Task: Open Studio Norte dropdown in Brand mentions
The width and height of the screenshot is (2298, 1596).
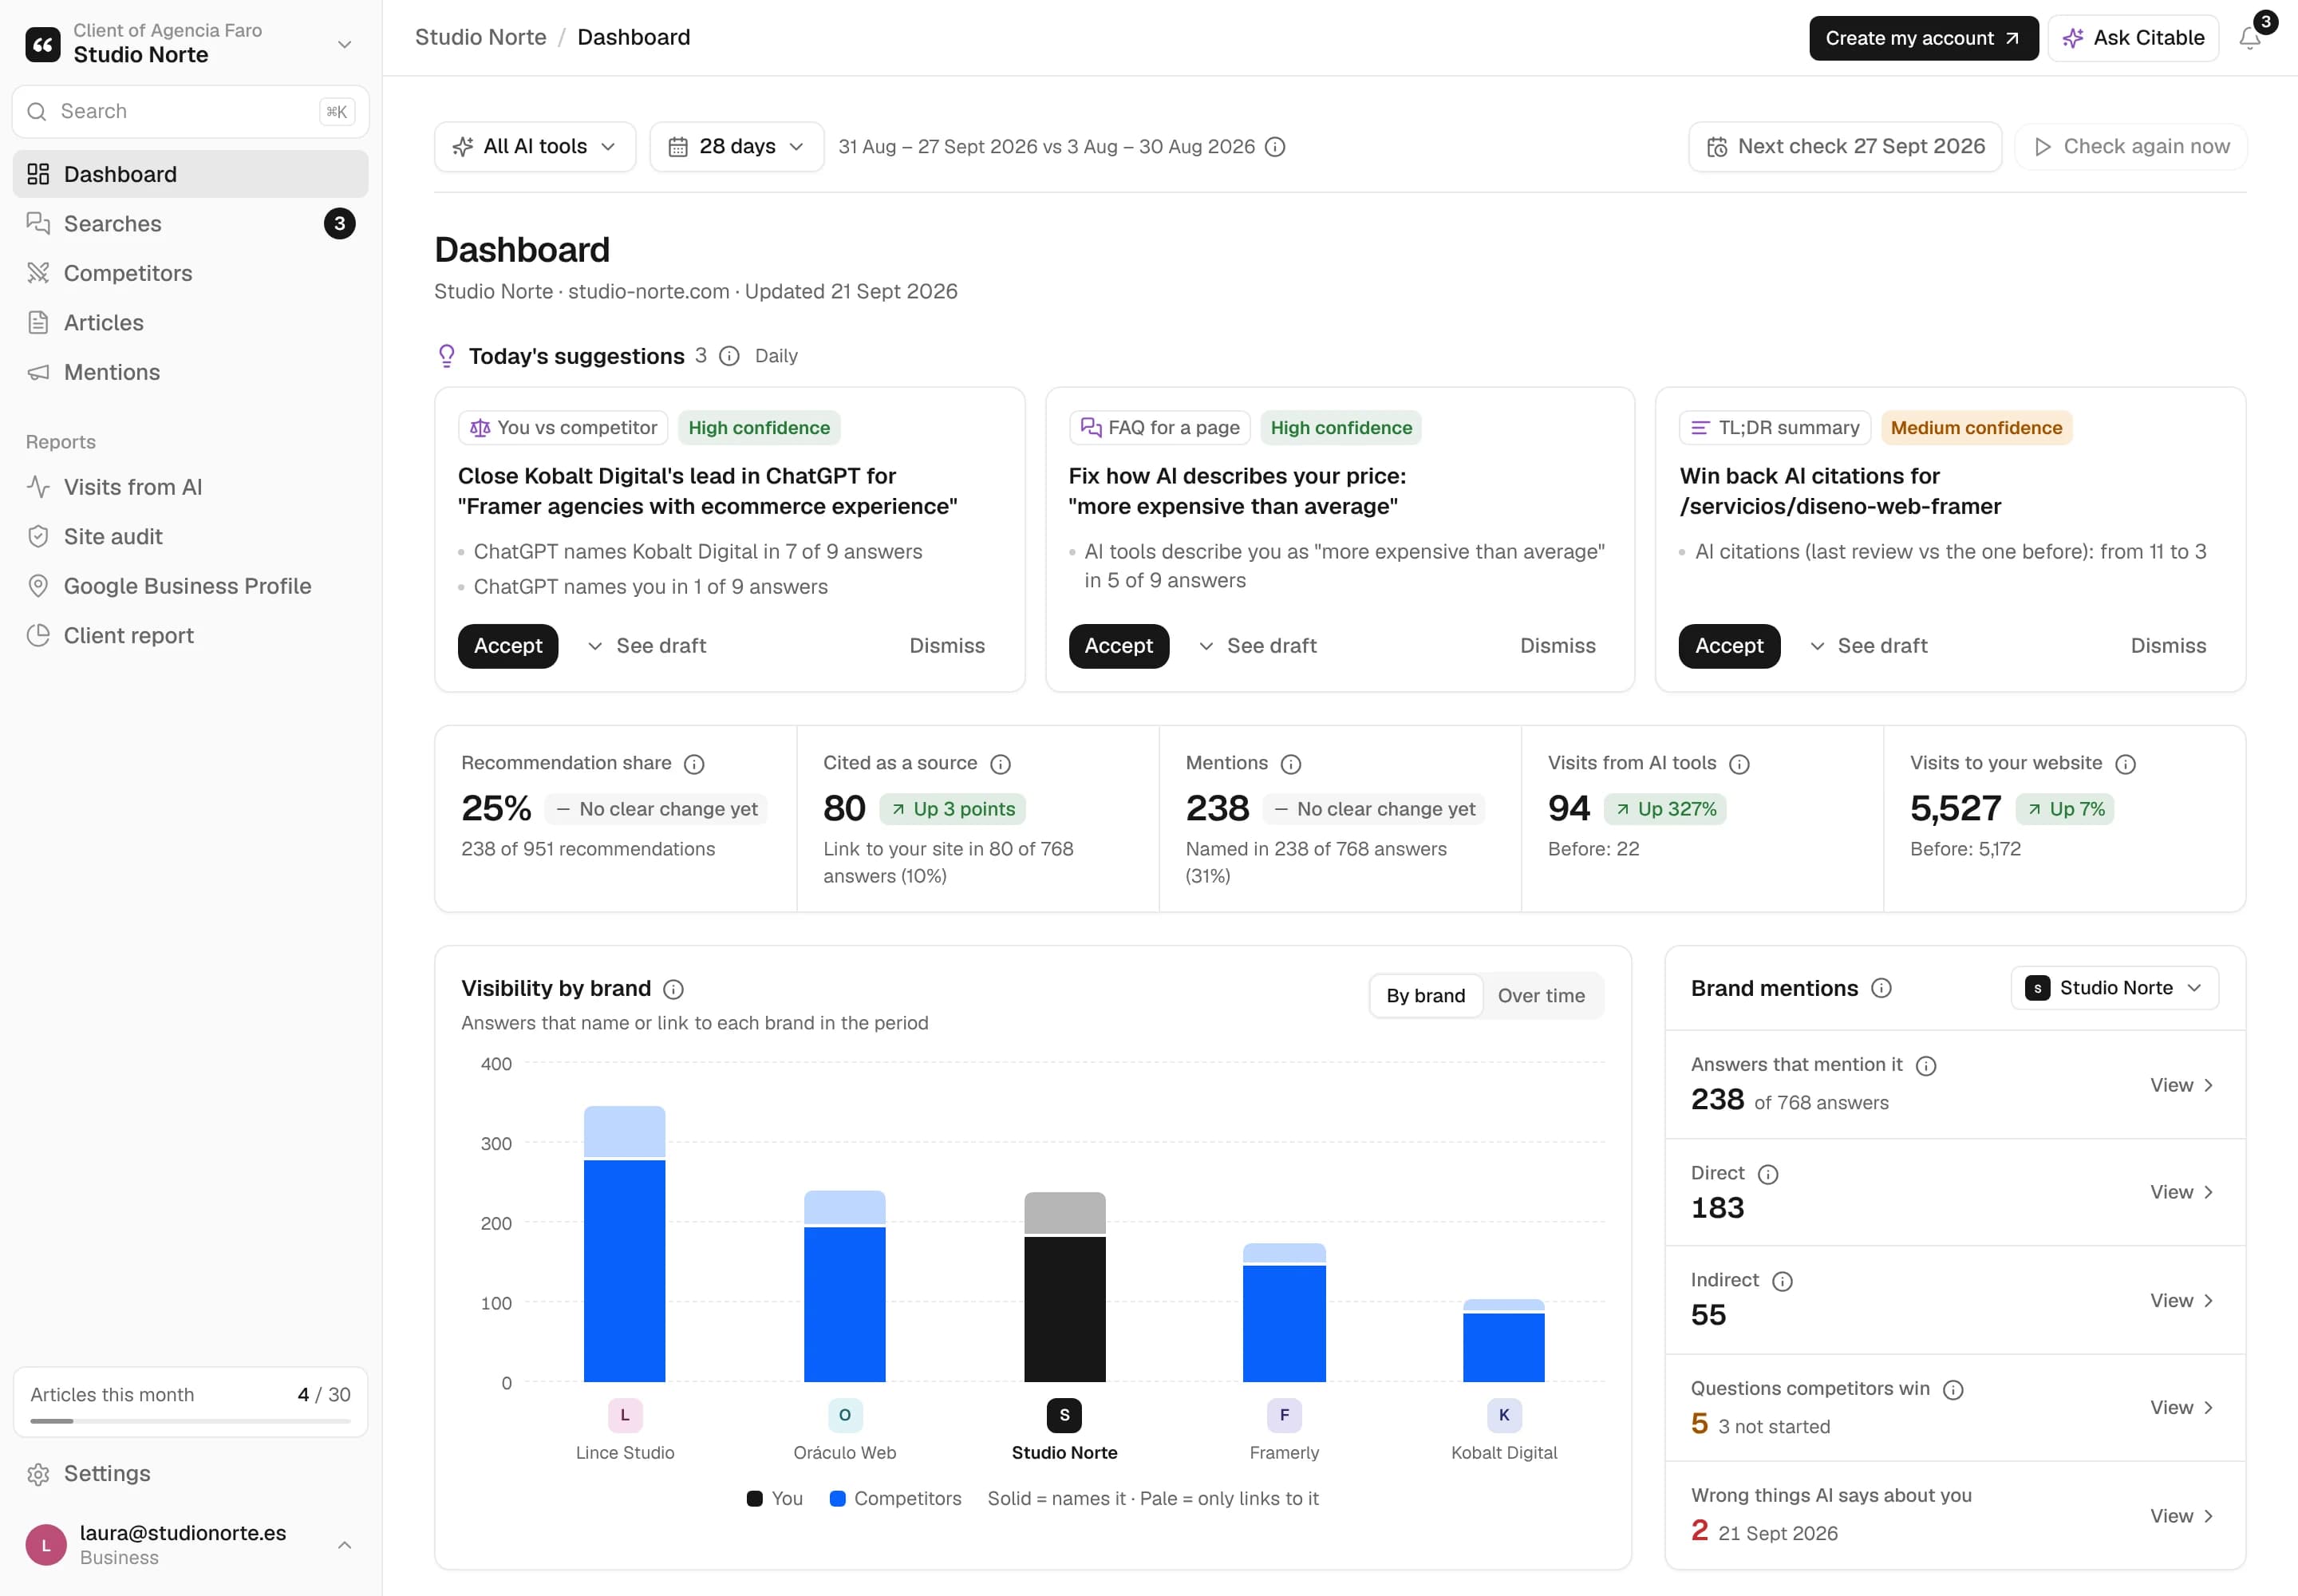Action: pyautogui.click(x=2114, y=988)
